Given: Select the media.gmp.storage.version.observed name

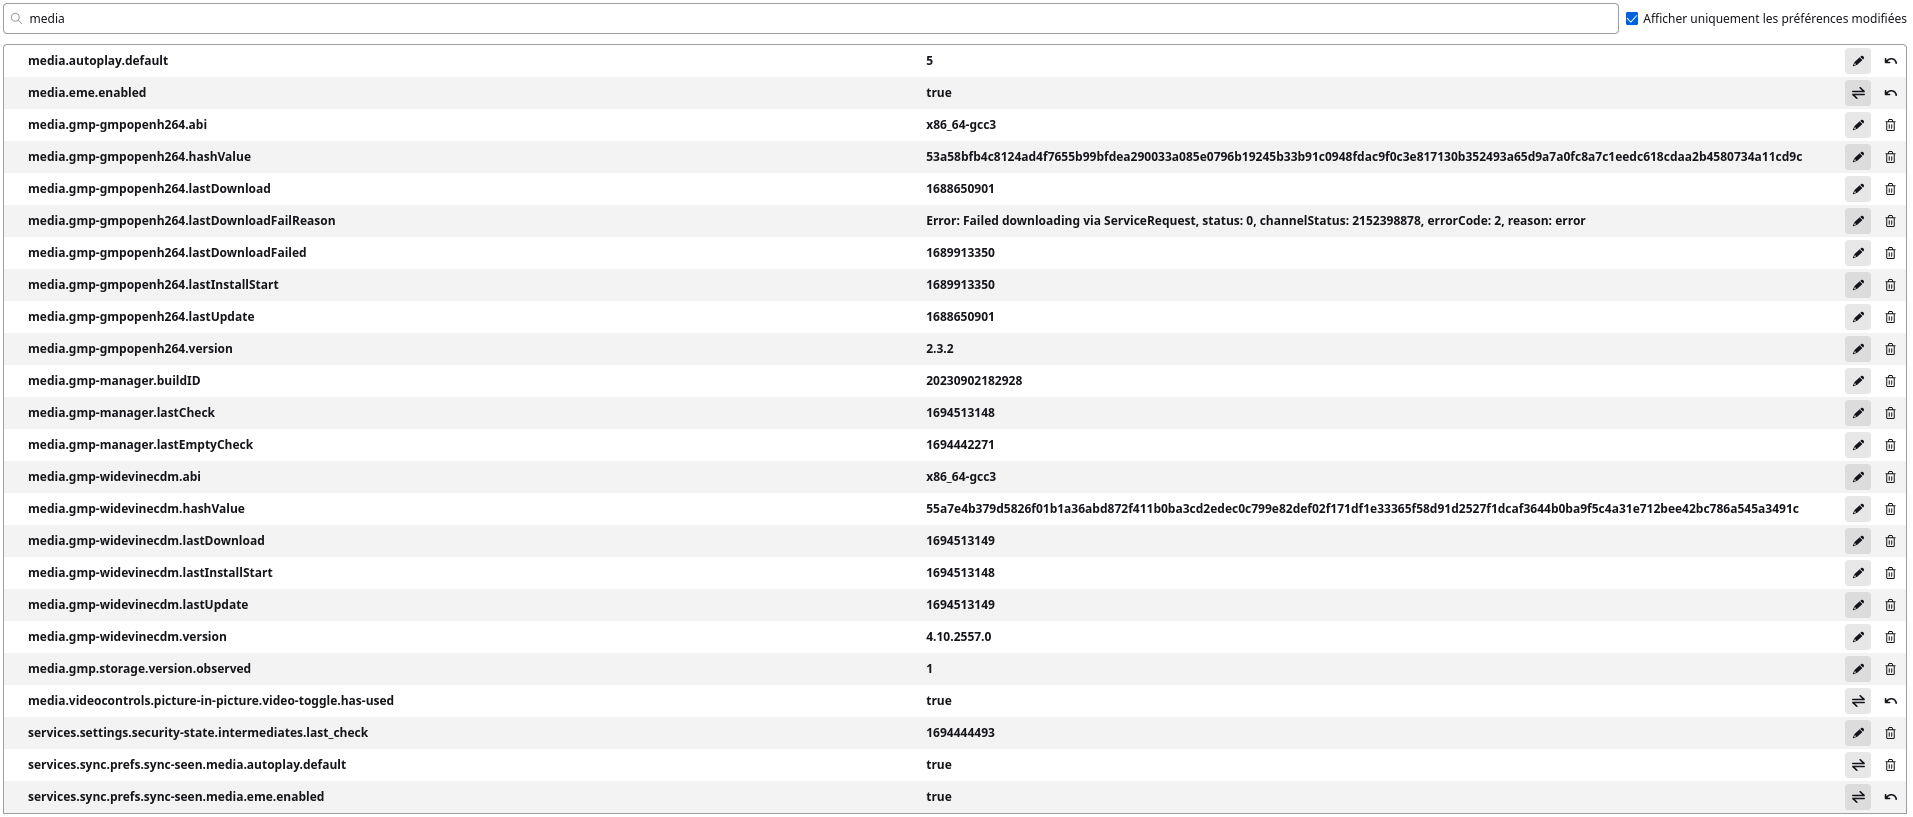Looking at the screenshot, I should click(x=139, y=669).
